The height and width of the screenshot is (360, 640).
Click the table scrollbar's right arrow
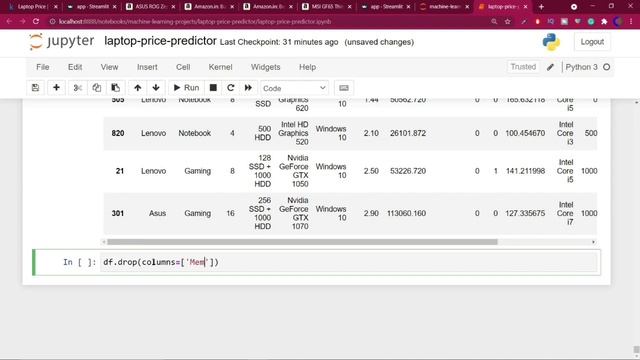point(593,242)
